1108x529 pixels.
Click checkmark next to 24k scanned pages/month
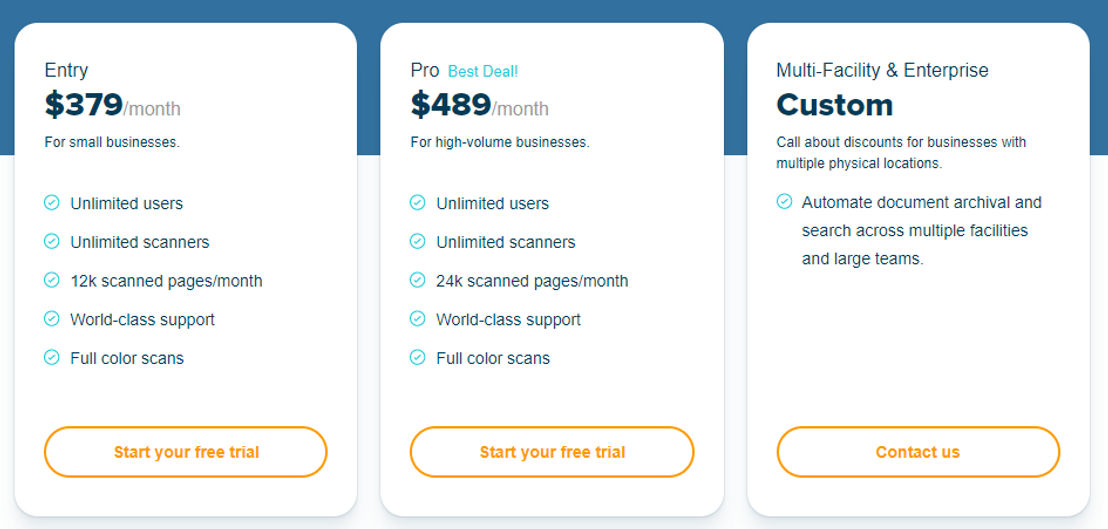(418, 280)
